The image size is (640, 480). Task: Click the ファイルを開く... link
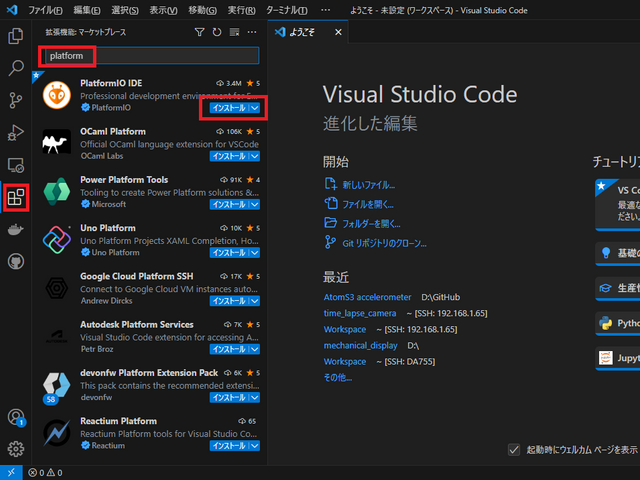coord(368,204)
